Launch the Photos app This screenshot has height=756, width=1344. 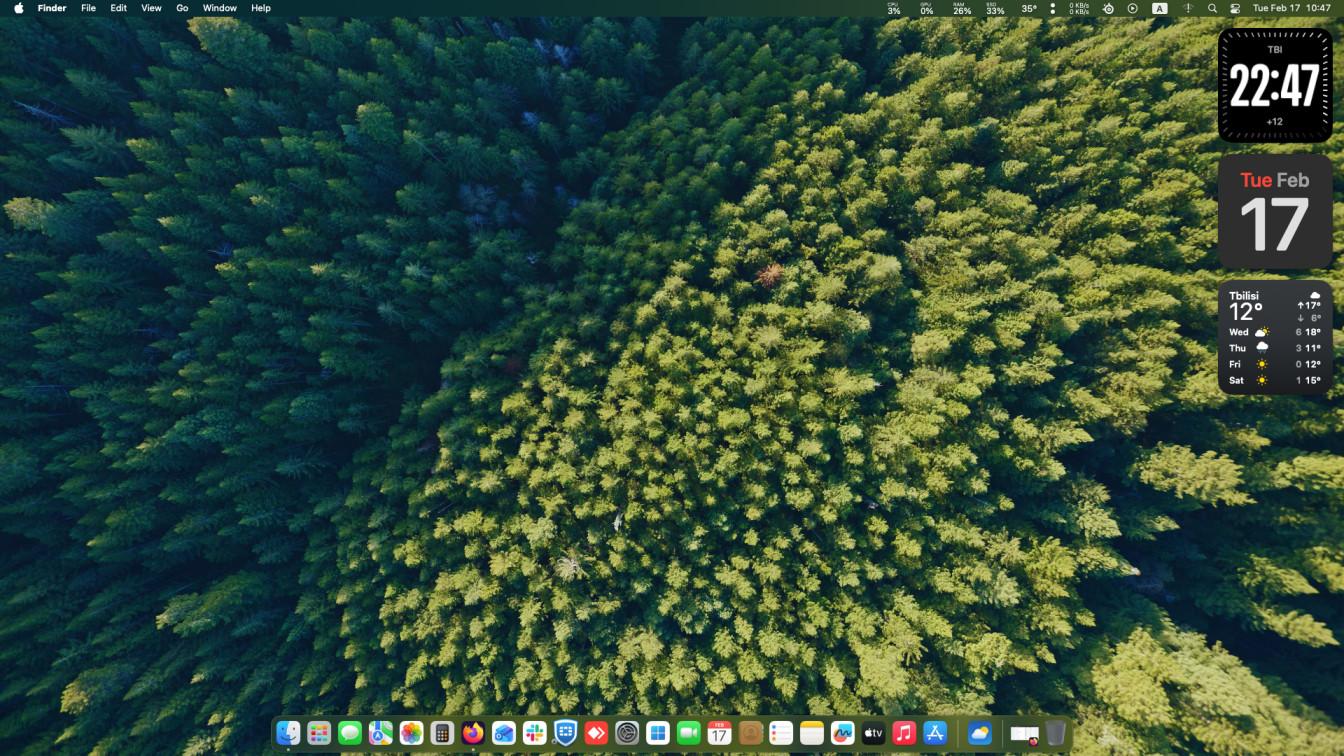(411, 733)
